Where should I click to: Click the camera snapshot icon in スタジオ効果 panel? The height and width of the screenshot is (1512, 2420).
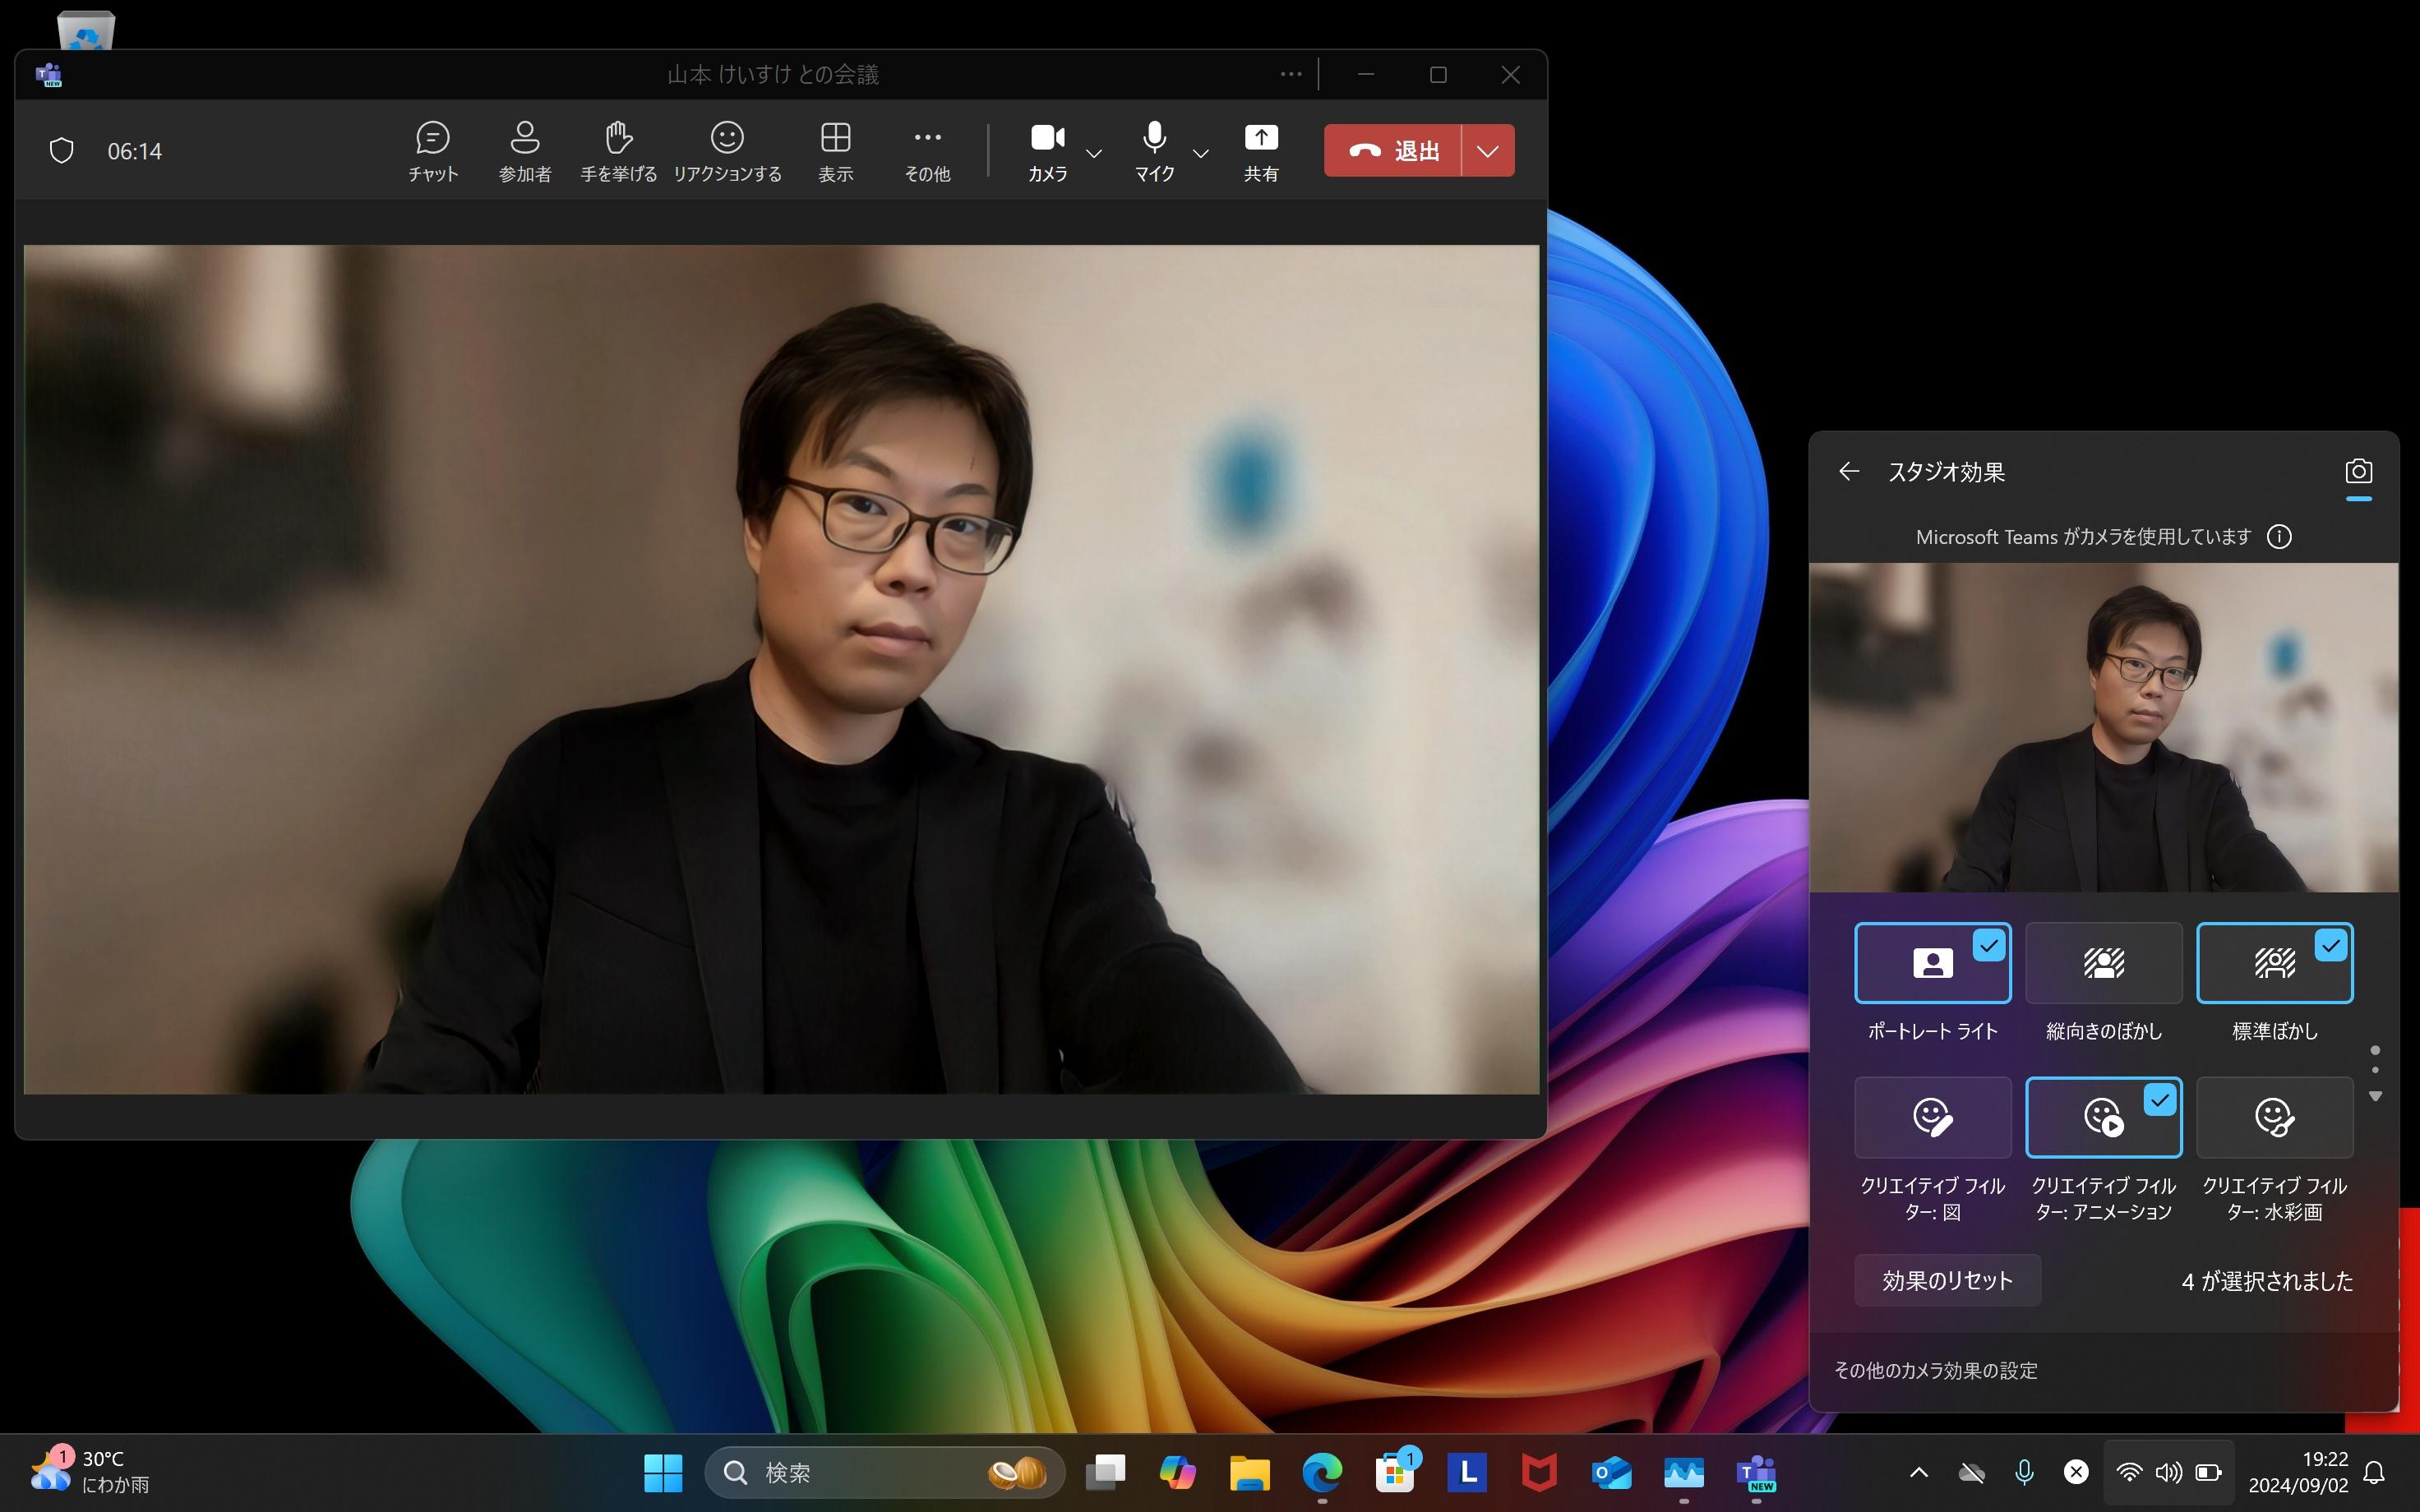pyautogui.click(x=2358, y=470)
